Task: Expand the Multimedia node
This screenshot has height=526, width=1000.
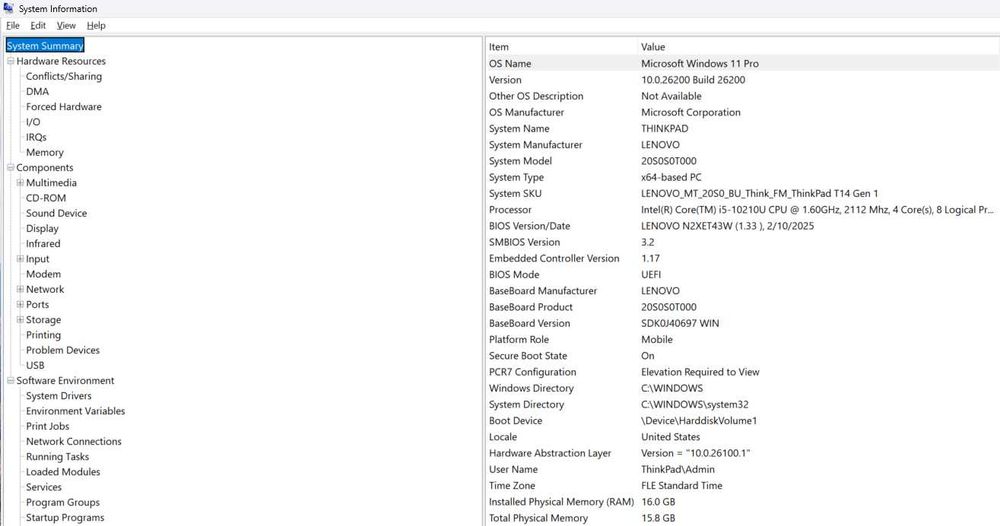Action: pyautogui.click(x=20, y=183)
